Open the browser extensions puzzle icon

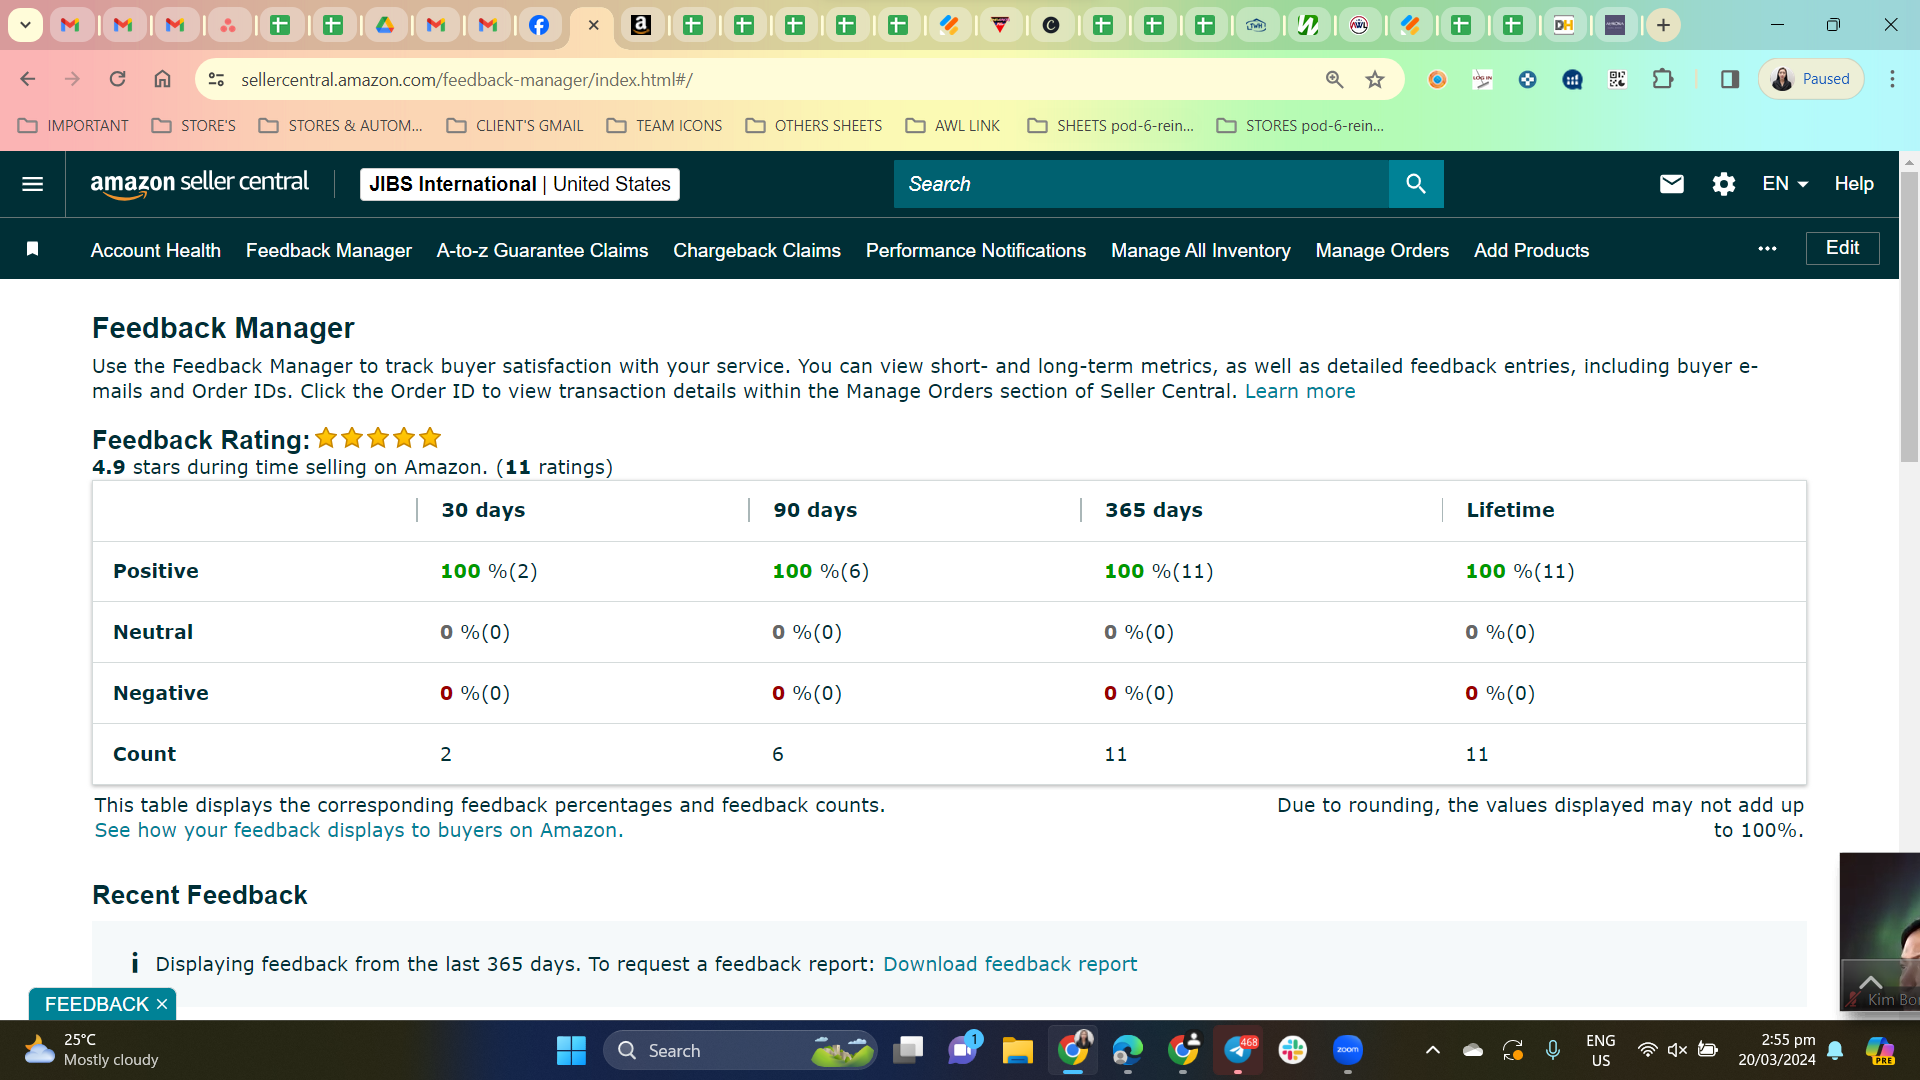pos(1662,79)
